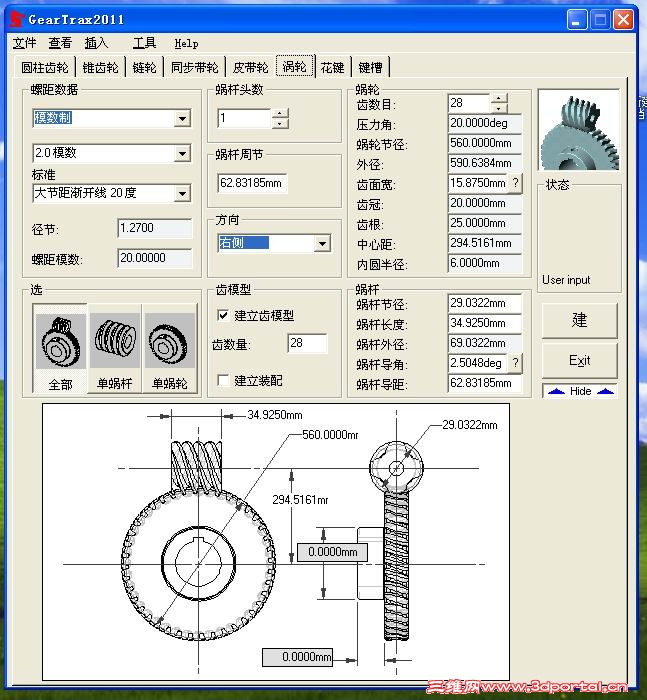This screenshot has height=700, width=647.
Task: Switch to the 同步带轮 tab
Action: (x=195, y=67)
